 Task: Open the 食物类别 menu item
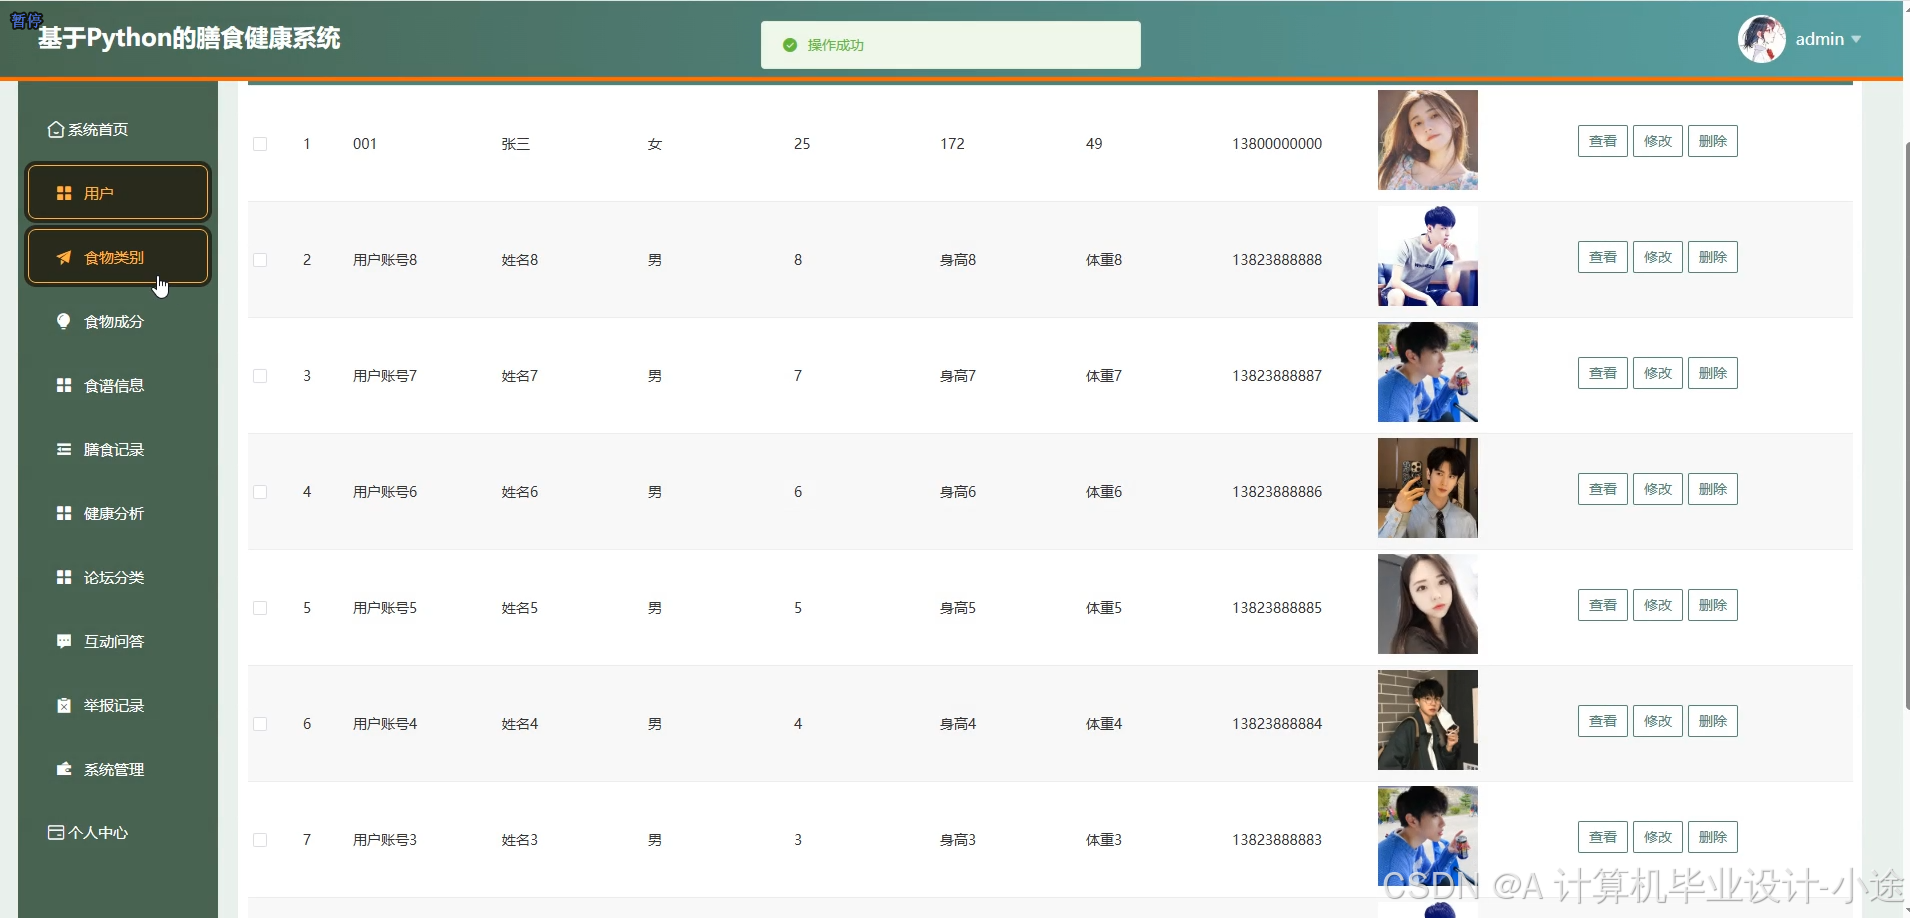(x=118, y=256)
